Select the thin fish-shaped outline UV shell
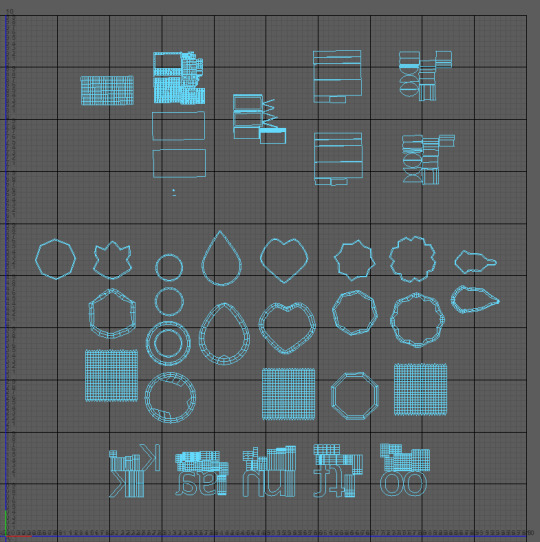540x542 pixels. tap(475, 262)
